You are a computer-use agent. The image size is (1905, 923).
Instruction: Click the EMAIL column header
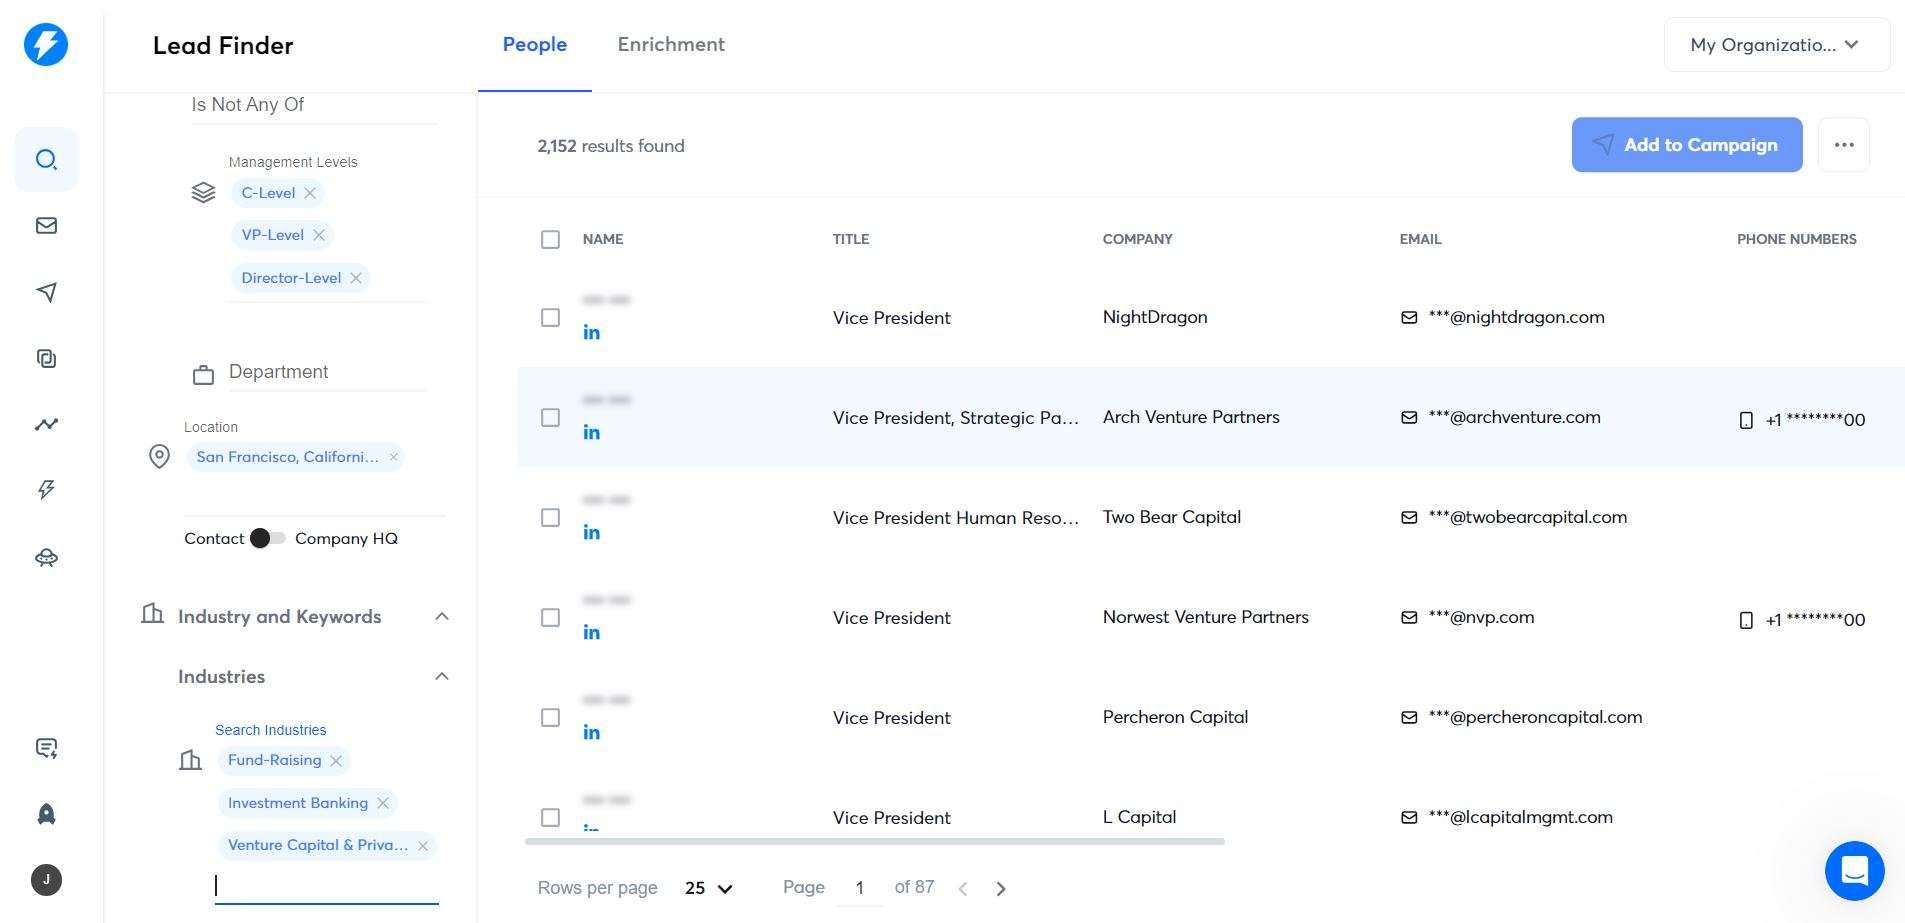pos(1421,239)
